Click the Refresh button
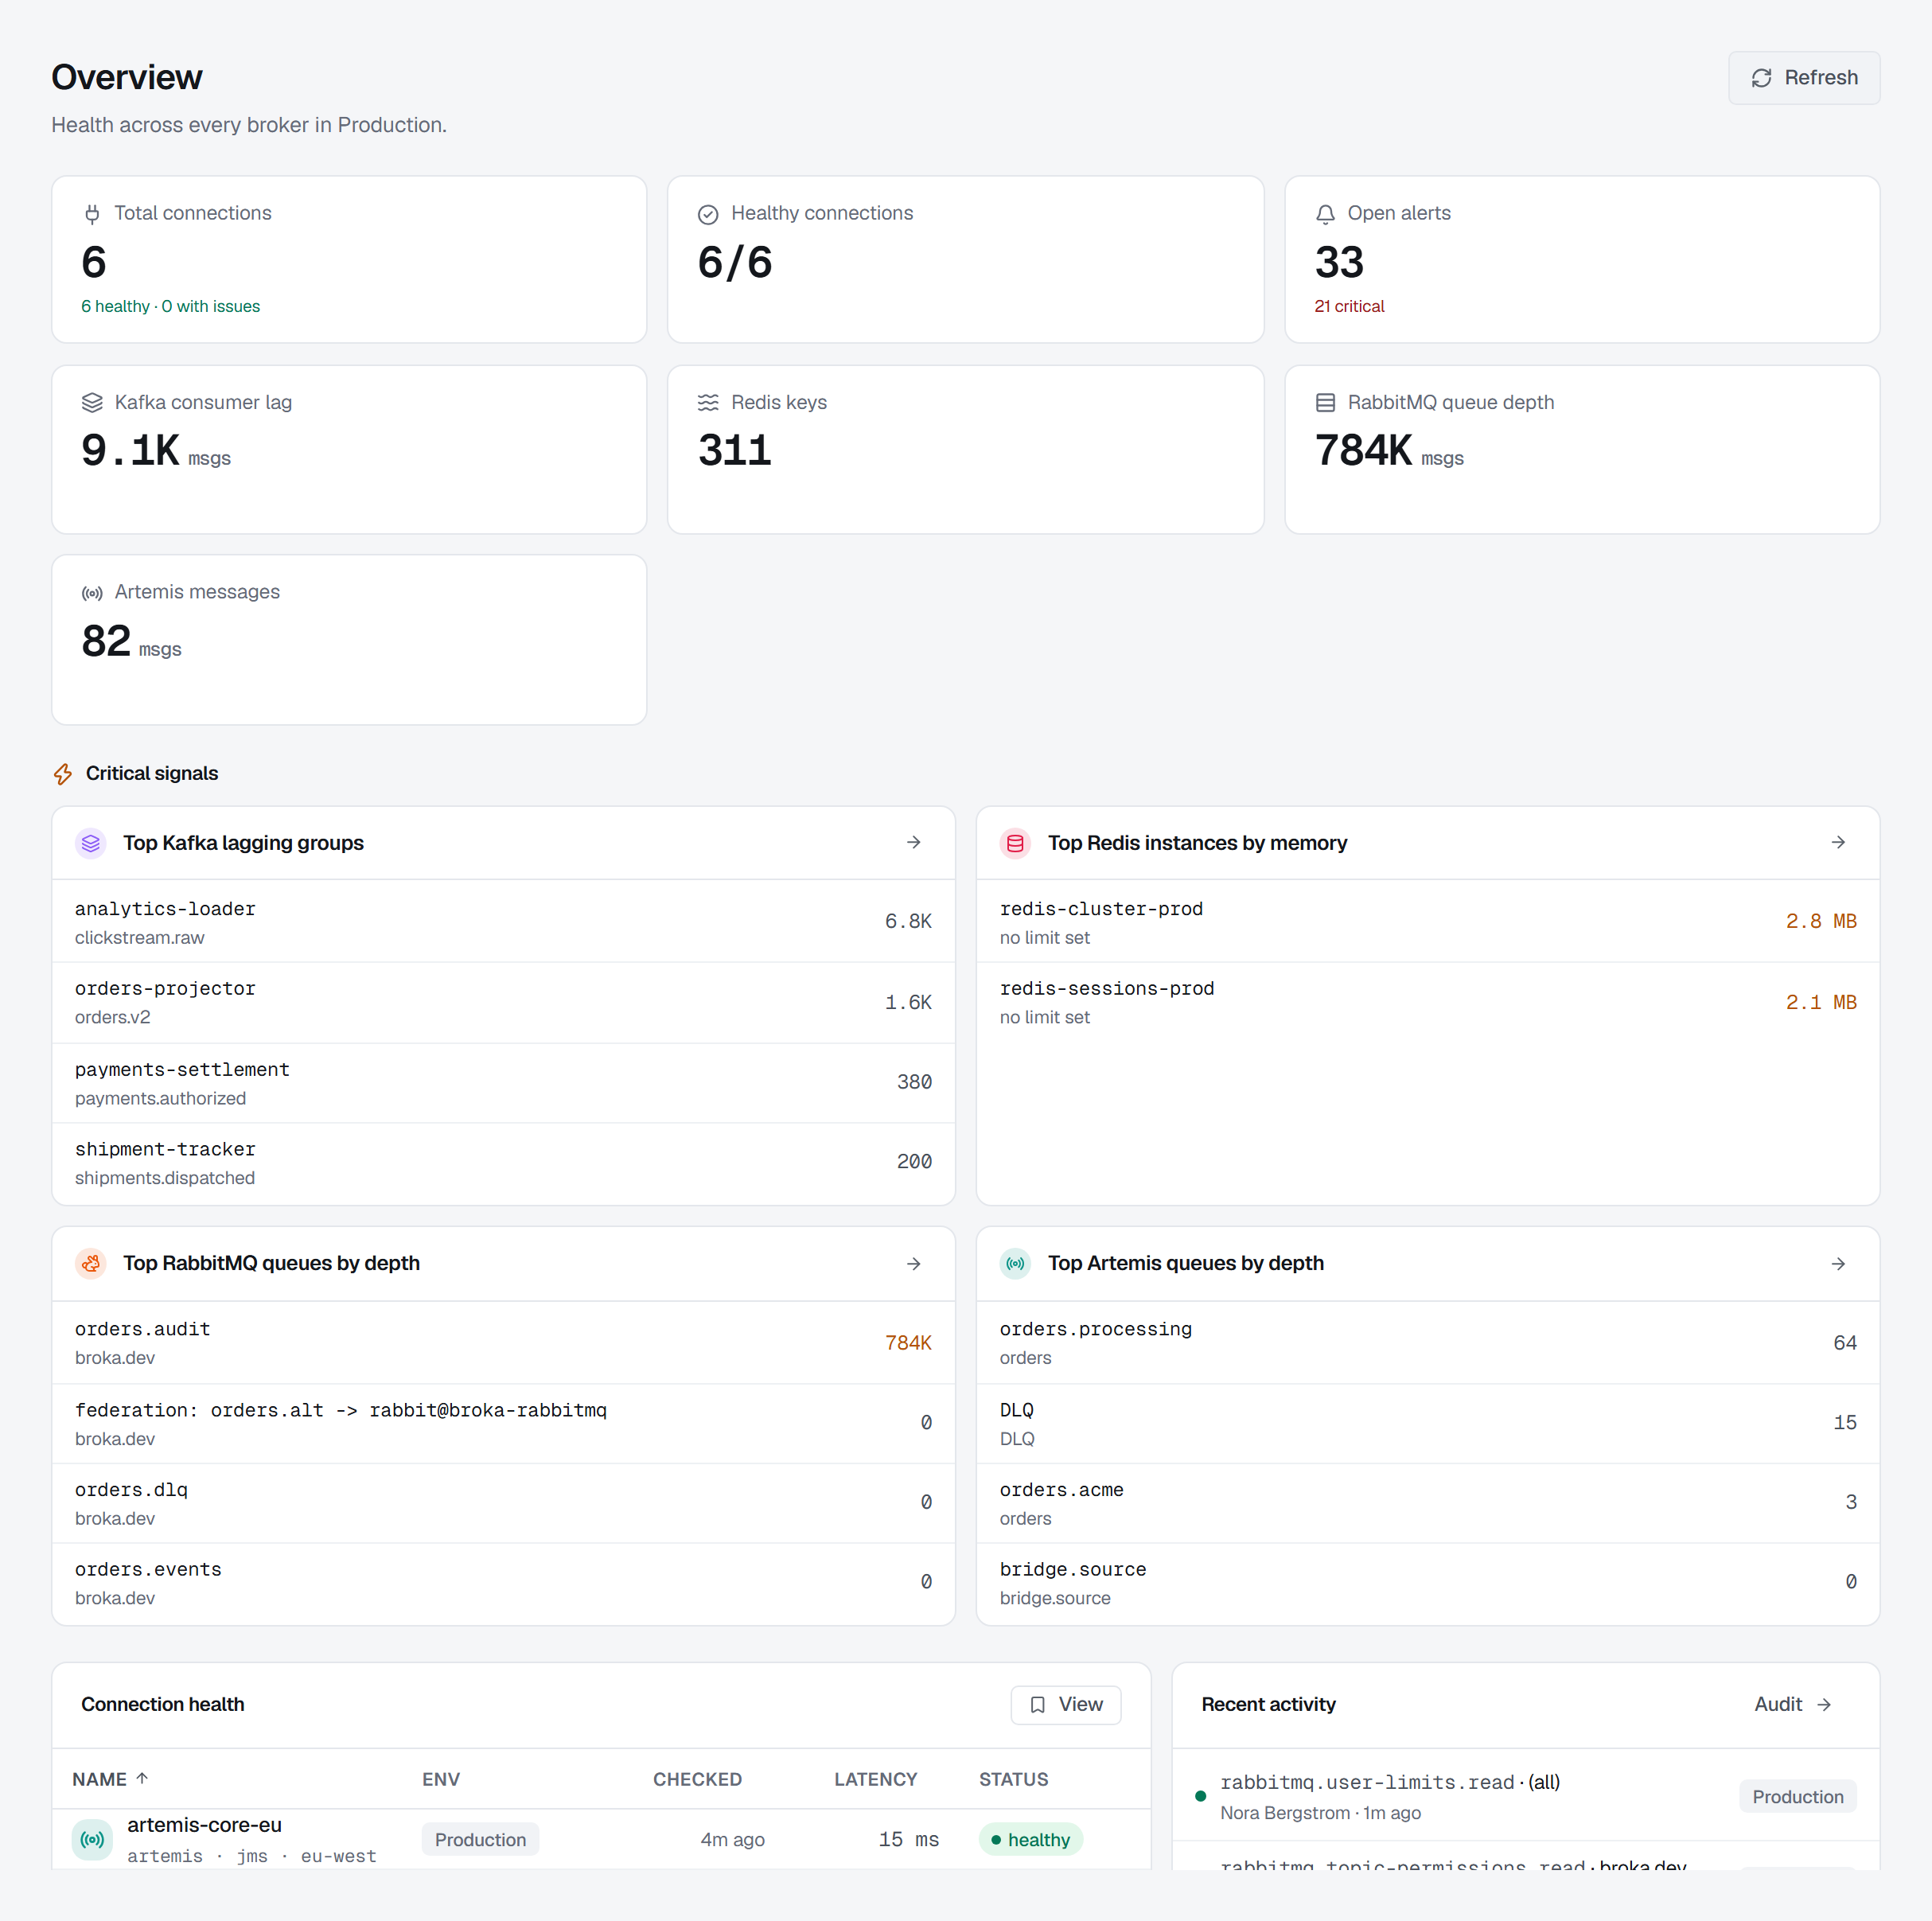Viewport: 1932px width, 1921px height. (x=1803, y=78)
